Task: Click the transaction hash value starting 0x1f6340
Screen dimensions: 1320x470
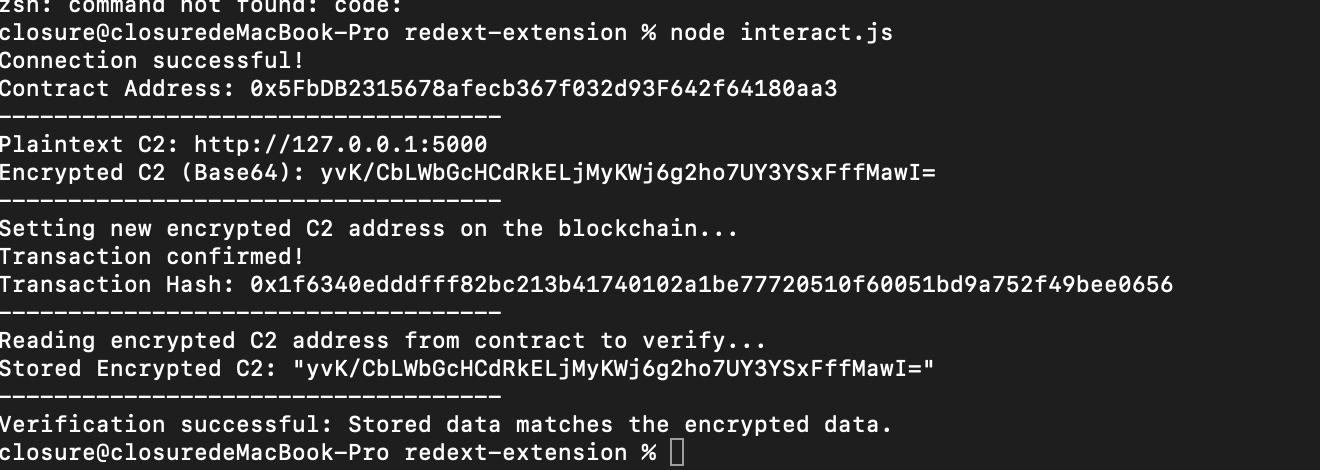Action: pos(711,285)
